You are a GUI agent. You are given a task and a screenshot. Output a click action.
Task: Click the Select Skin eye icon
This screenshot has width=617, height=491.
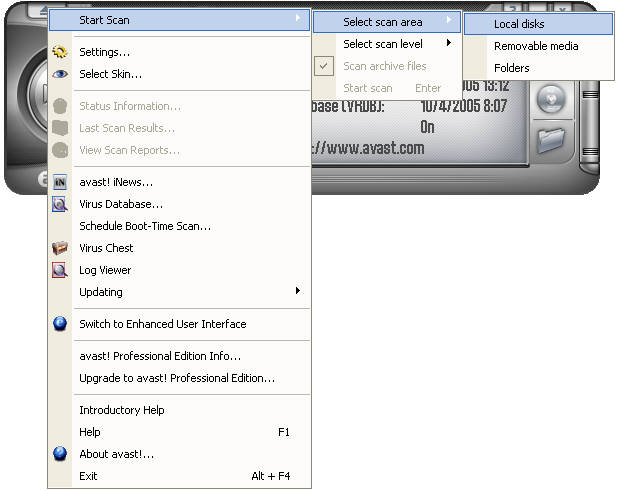pos(60,74)
